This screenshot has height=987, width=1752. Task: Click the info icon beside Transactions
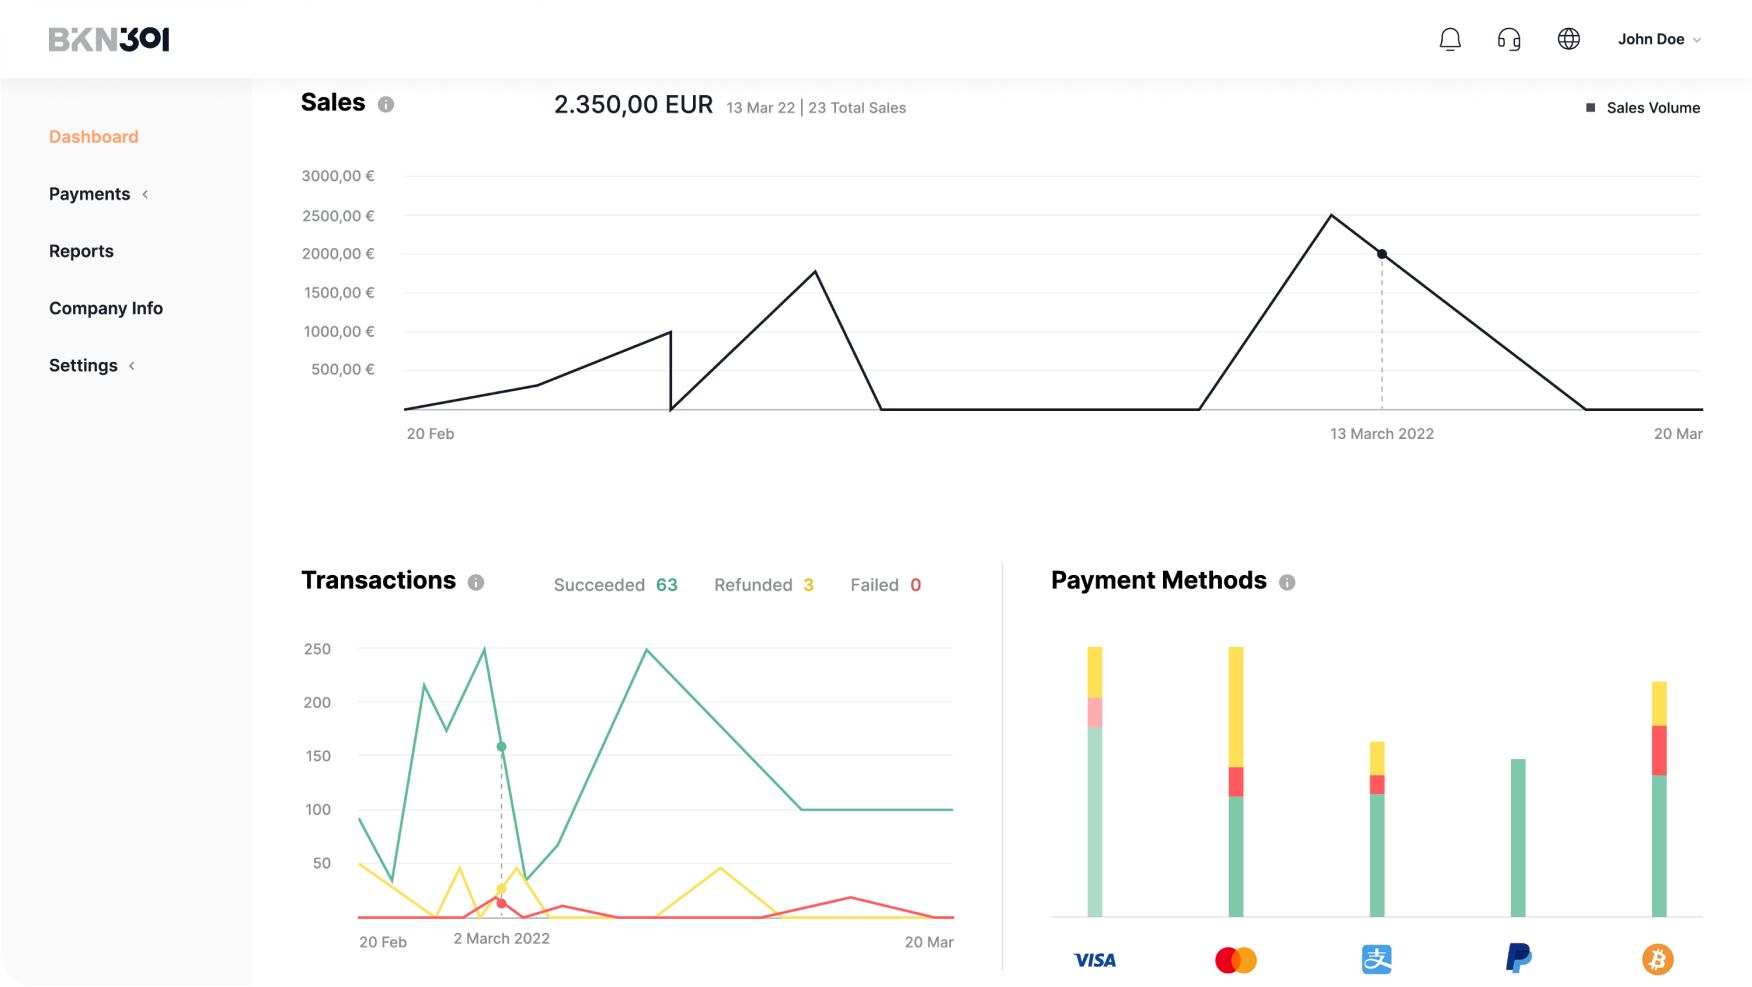[476, 582]
